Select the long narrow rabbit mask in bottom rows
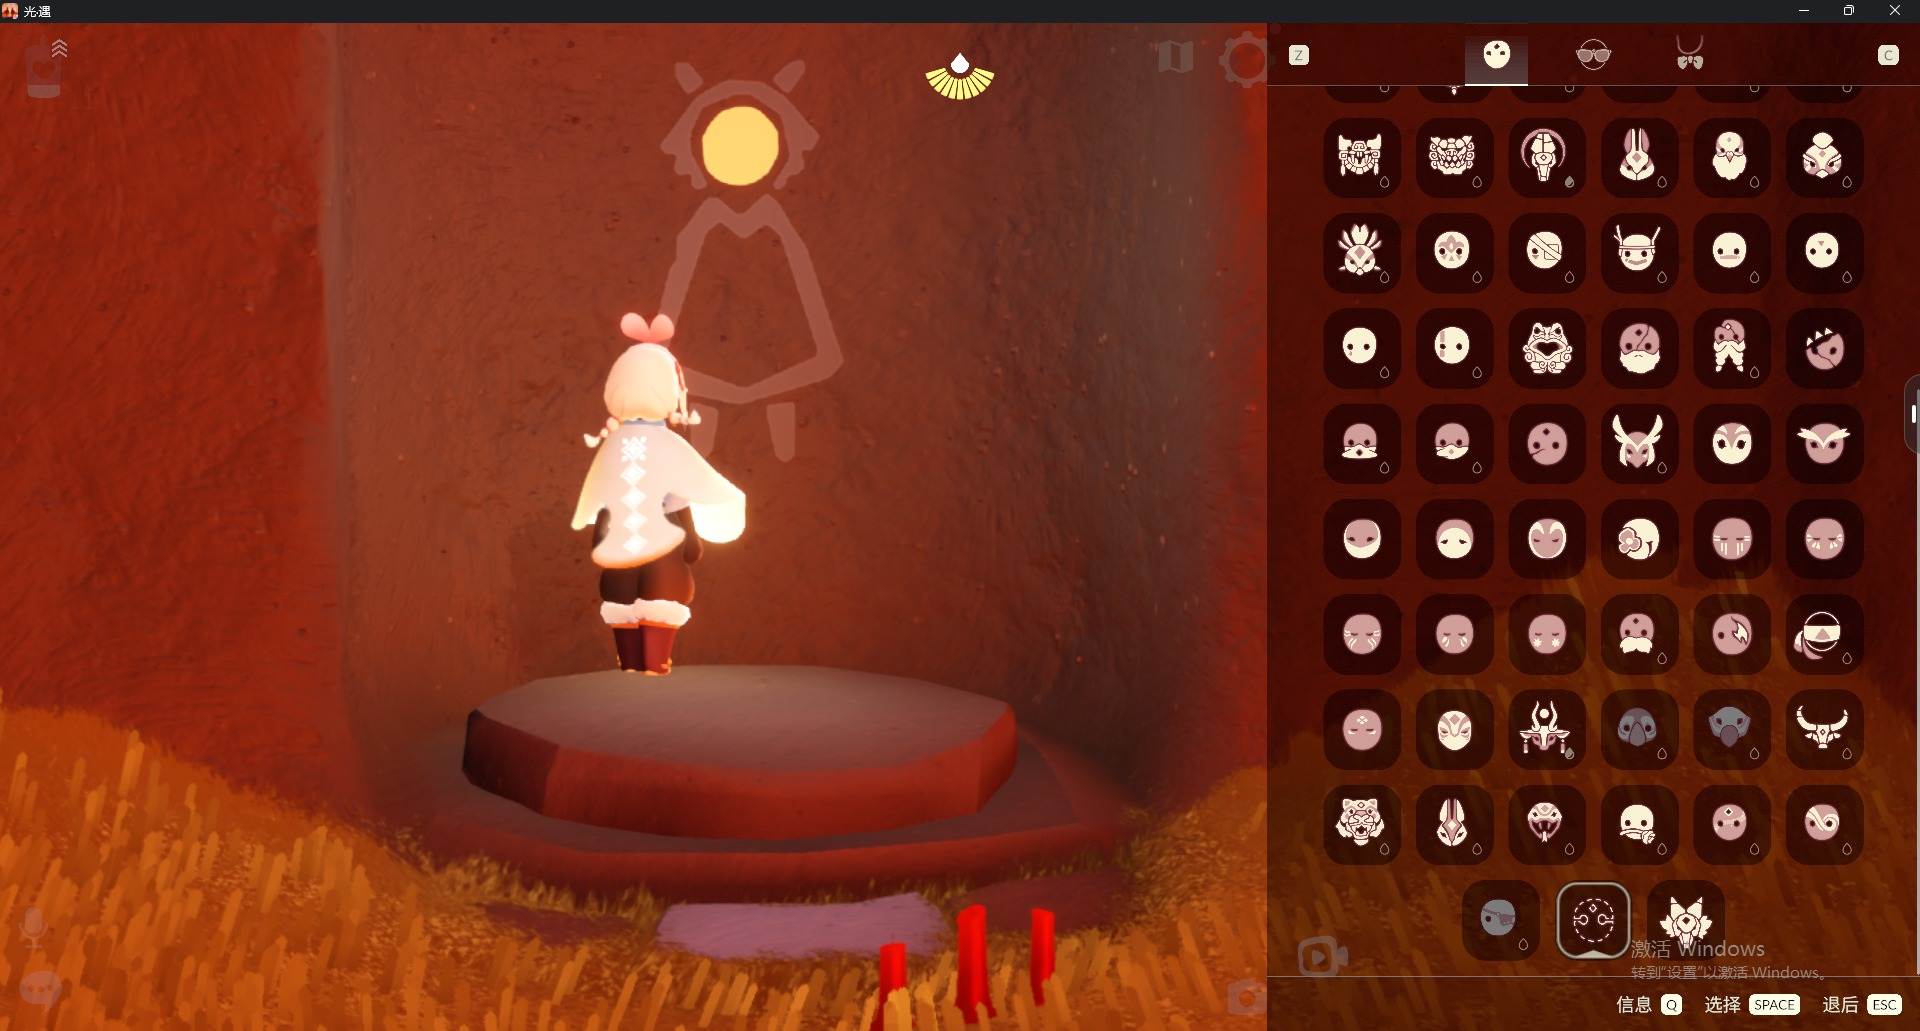Viewport: 1920px width, 1031px height. (1454, 823)
